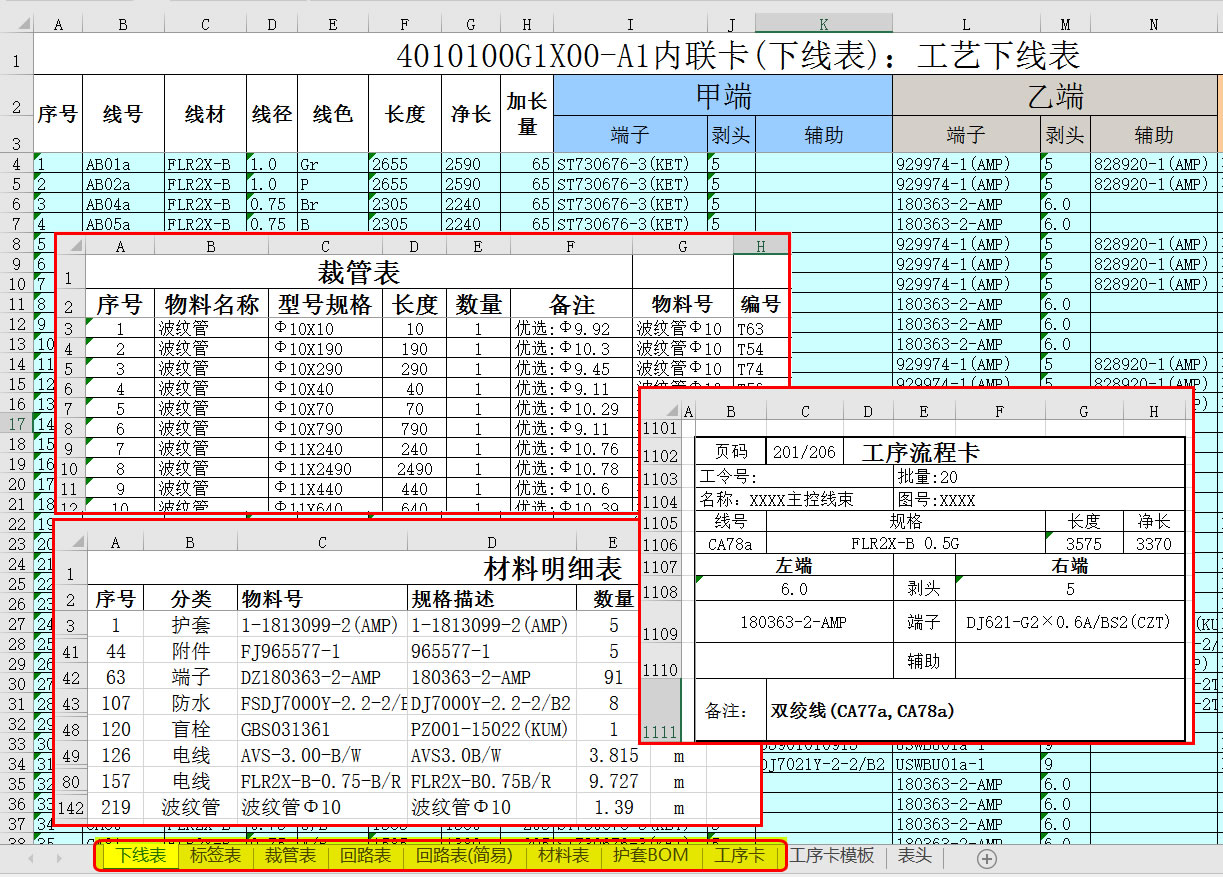Select cell containing AB01a
Viewport: 1223px width, 877px height.
pyautogui.click(x=123, y=164)
